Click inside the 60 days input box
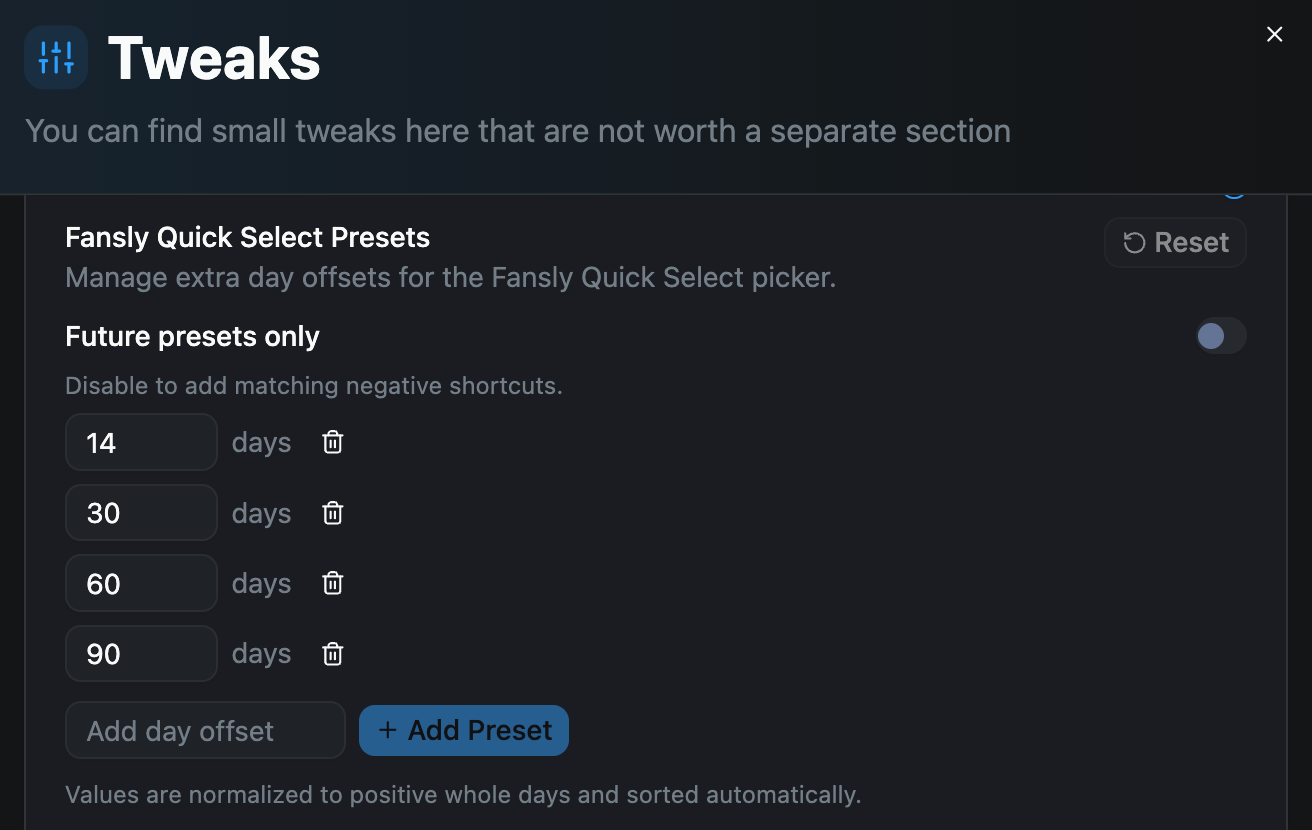 141,583
